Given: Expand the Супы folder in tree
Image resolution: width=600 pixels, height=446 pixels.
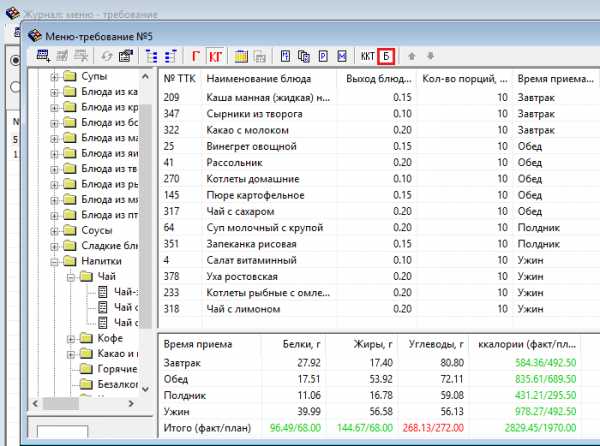Looking at the screenshot, I should pyautogui.click(x=51, y=77).
